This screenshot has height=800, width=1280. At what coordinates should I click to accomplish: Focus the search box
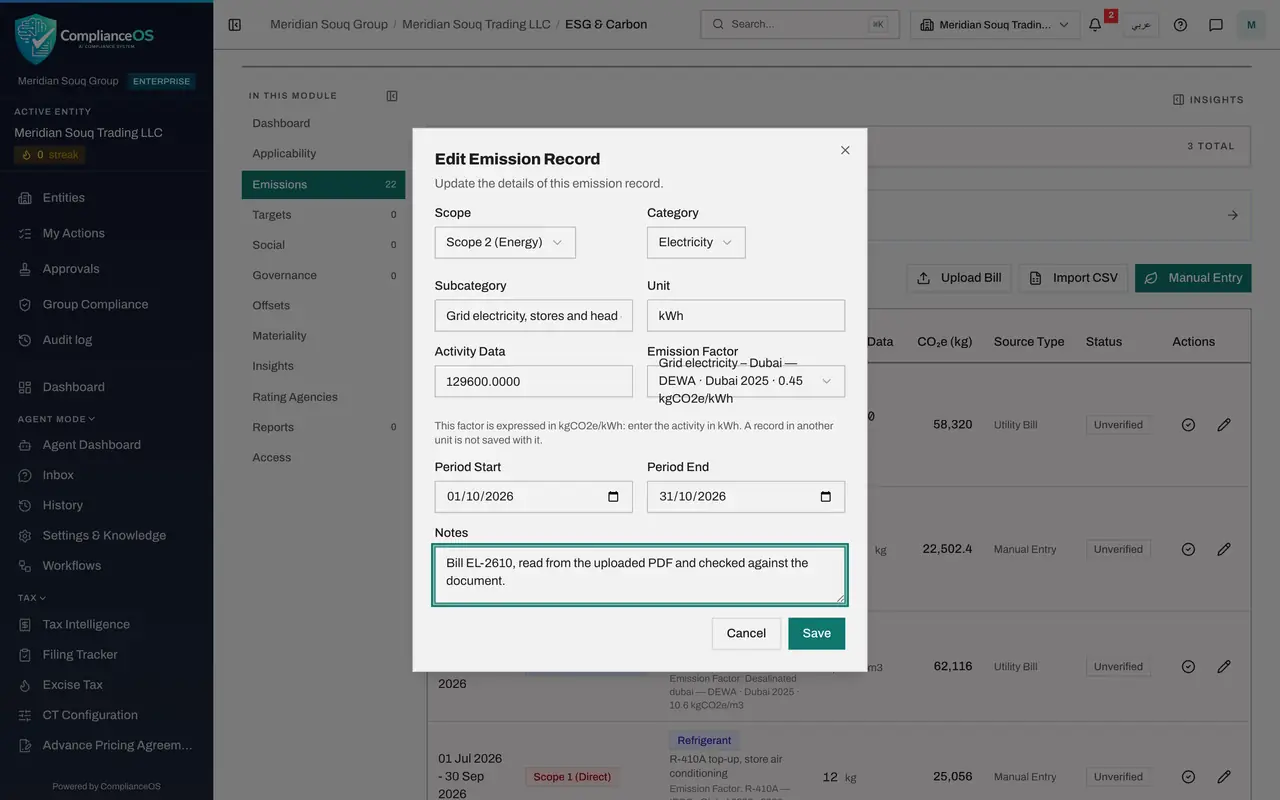(800, 25)
